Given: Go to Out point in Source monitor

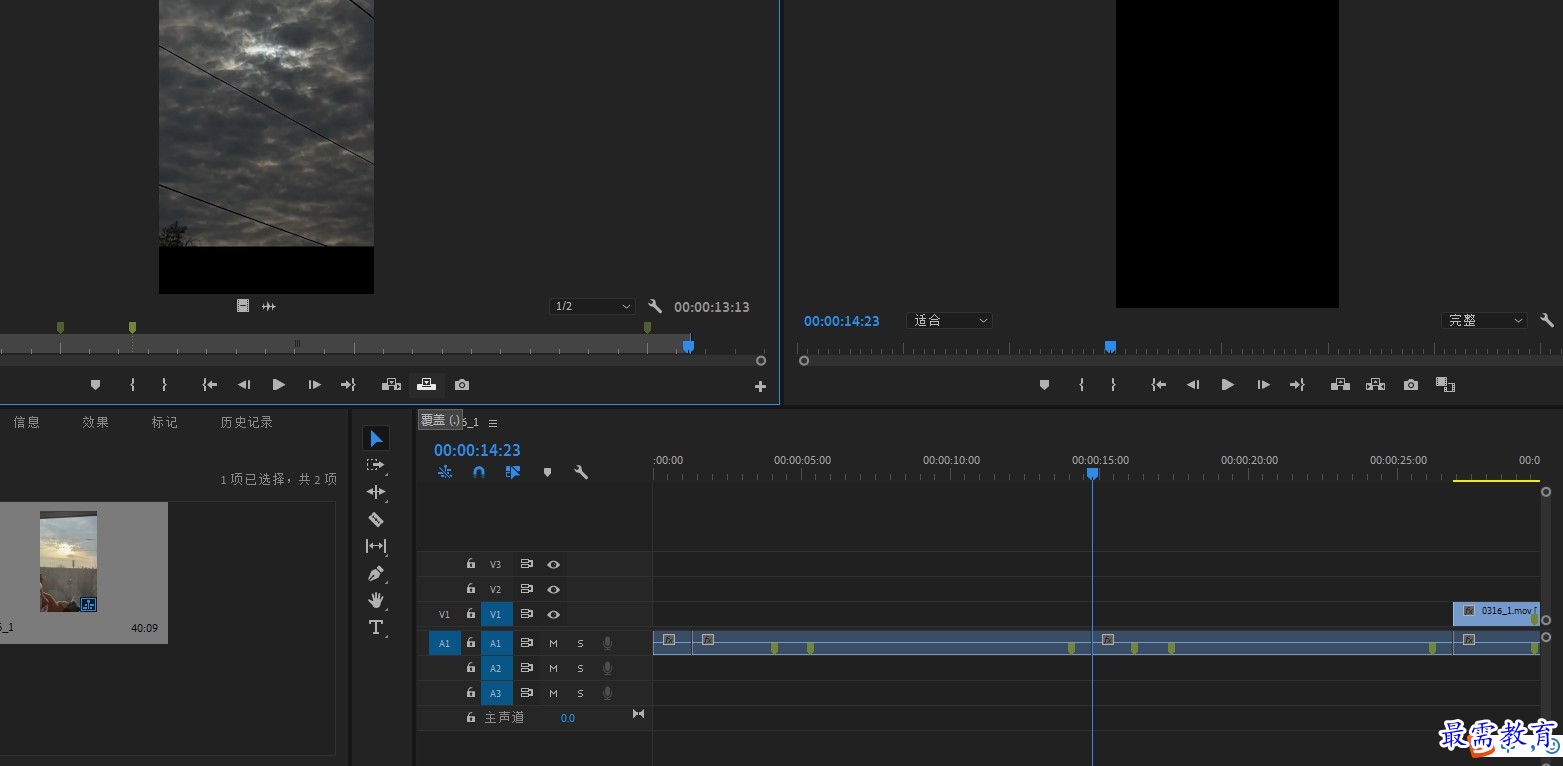Looking at the screenshot, I should (x=348, y=385).
